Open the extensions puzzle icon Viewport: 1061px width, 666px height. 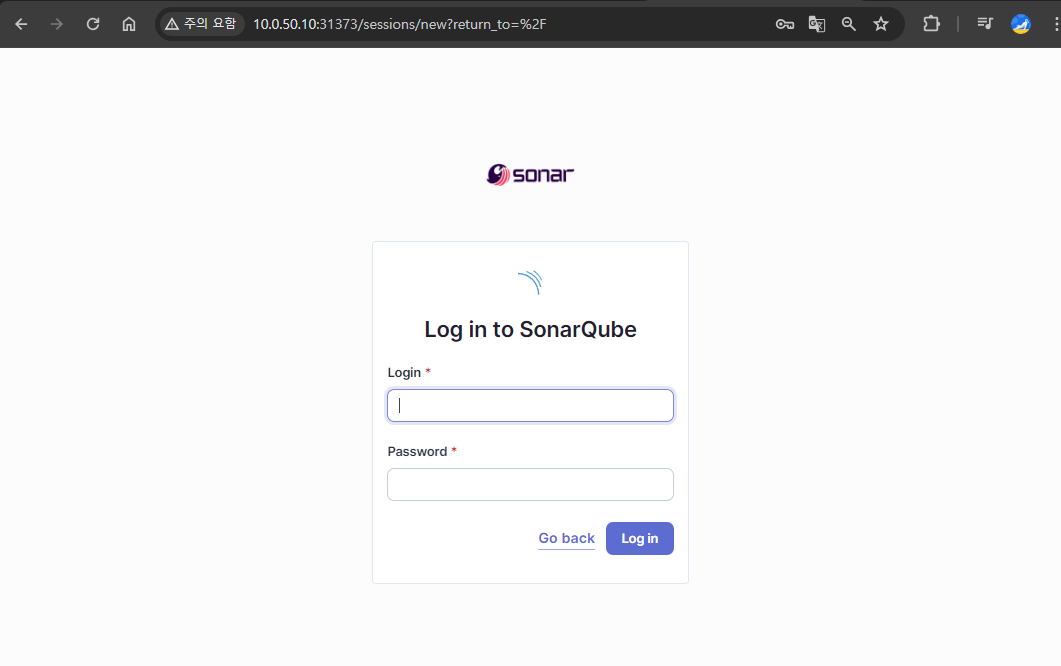(x=931, y=24)
